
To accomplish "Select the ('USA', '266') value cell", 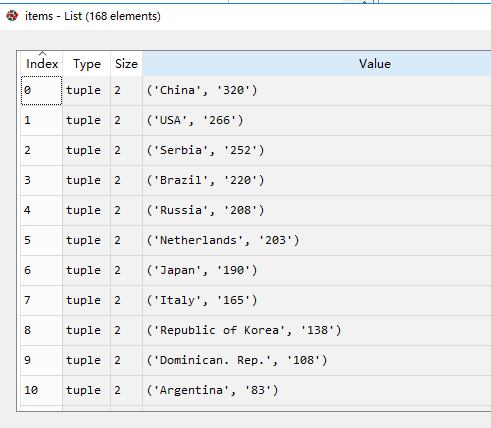I will pos(317,120).
